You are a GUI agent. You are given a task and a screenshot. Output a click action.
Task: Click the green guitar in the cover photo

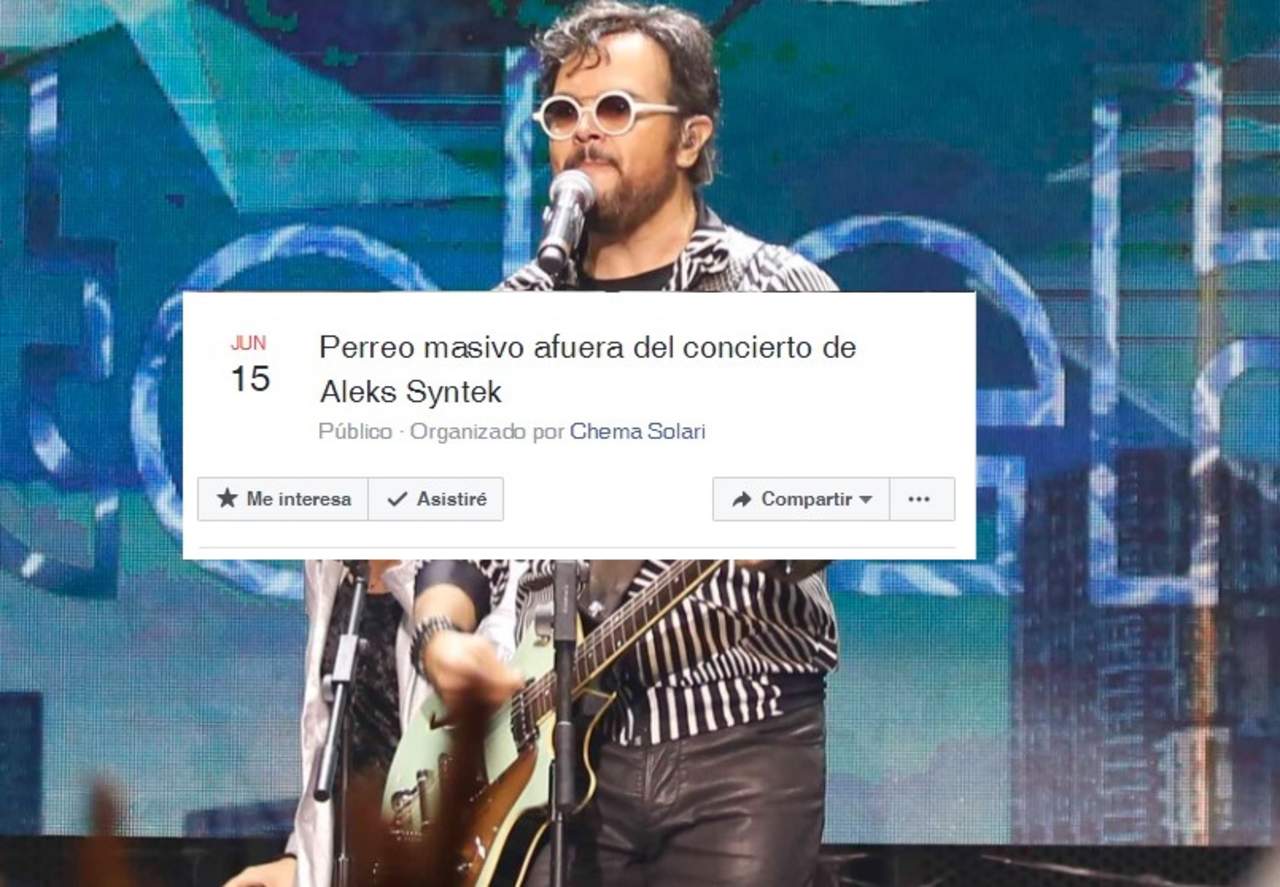pyautogui.click(x=500, y=720)
